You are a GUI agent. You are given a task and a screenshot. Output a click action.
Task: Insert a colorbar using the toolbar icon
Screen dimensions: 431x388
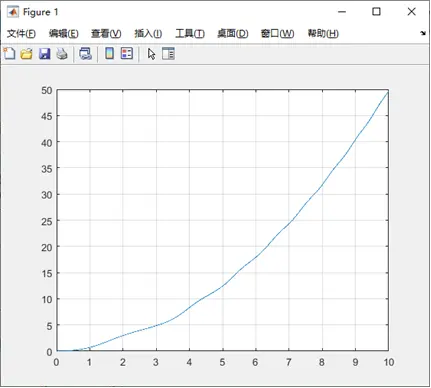point(109,53)
